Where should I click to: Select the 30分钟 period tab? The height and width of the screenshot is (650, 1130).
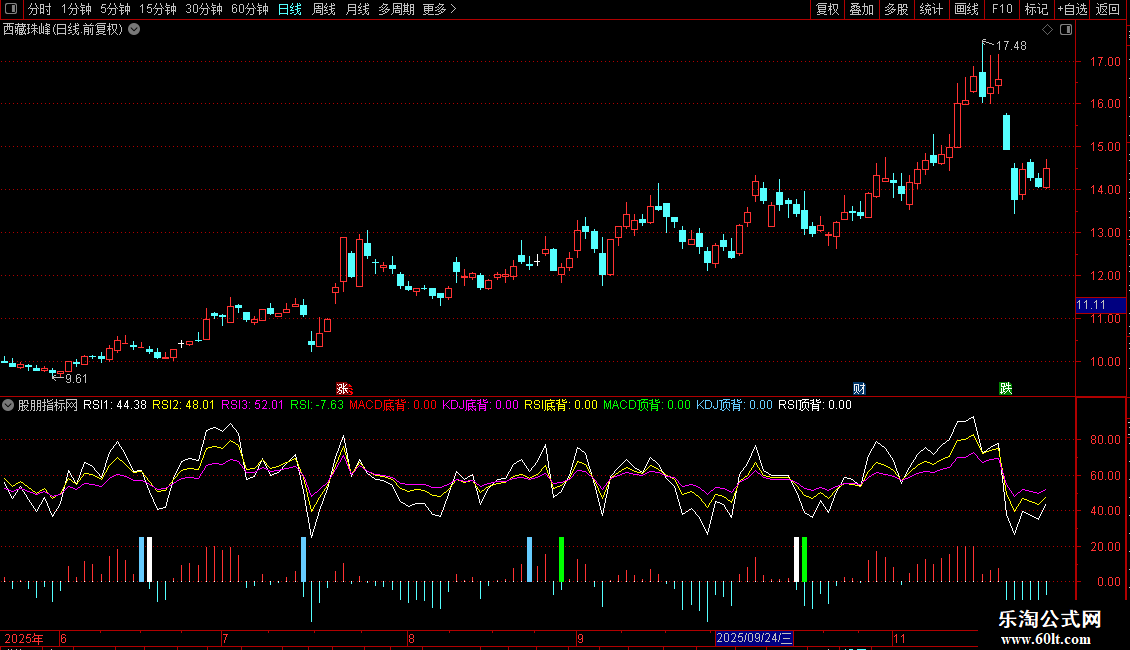pyautogui.click(x=204, y=9)
